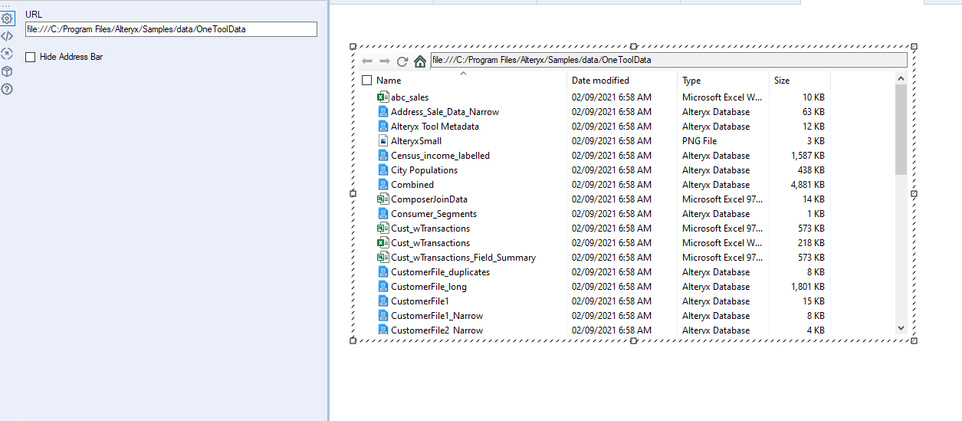The image size is (962, 421).
Task: Open the Help question mark icon
Action: (7, 90)
